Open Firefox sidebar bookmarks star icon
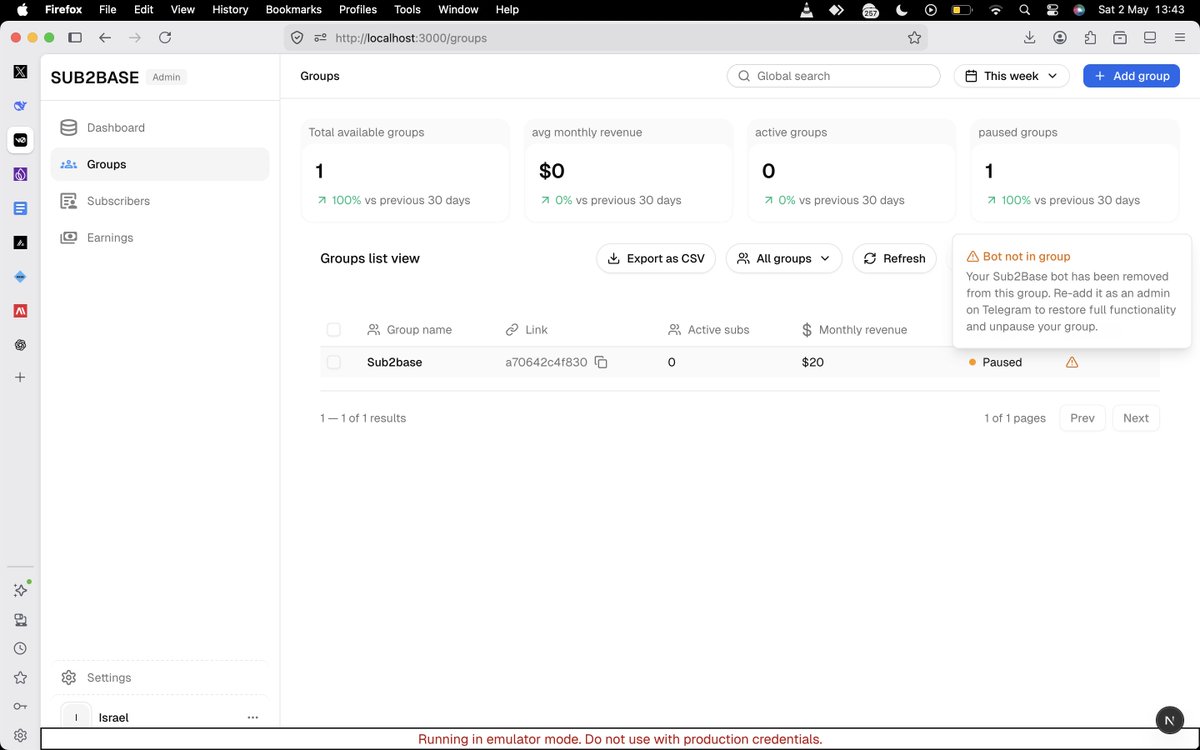 click(x=20, y=677)
